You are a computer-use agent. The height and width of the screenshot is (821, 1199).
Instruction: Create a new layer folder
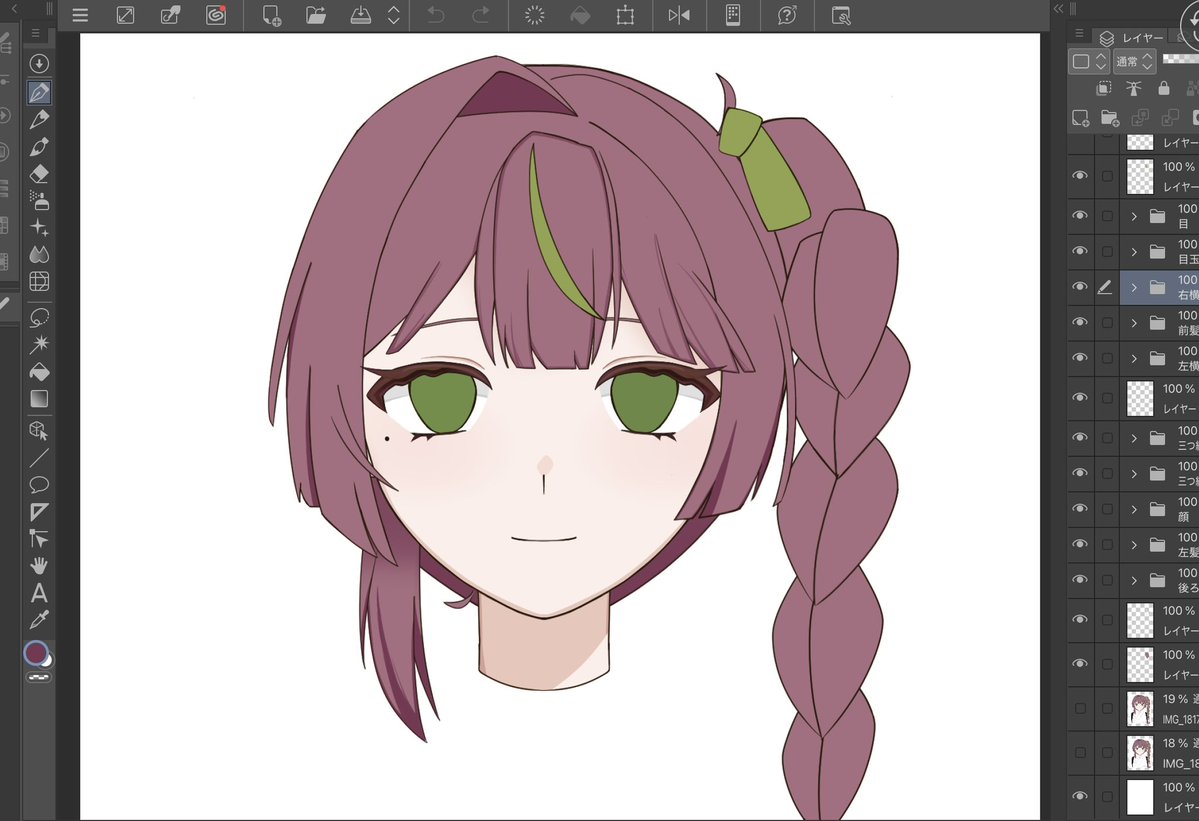(1110, 118)
